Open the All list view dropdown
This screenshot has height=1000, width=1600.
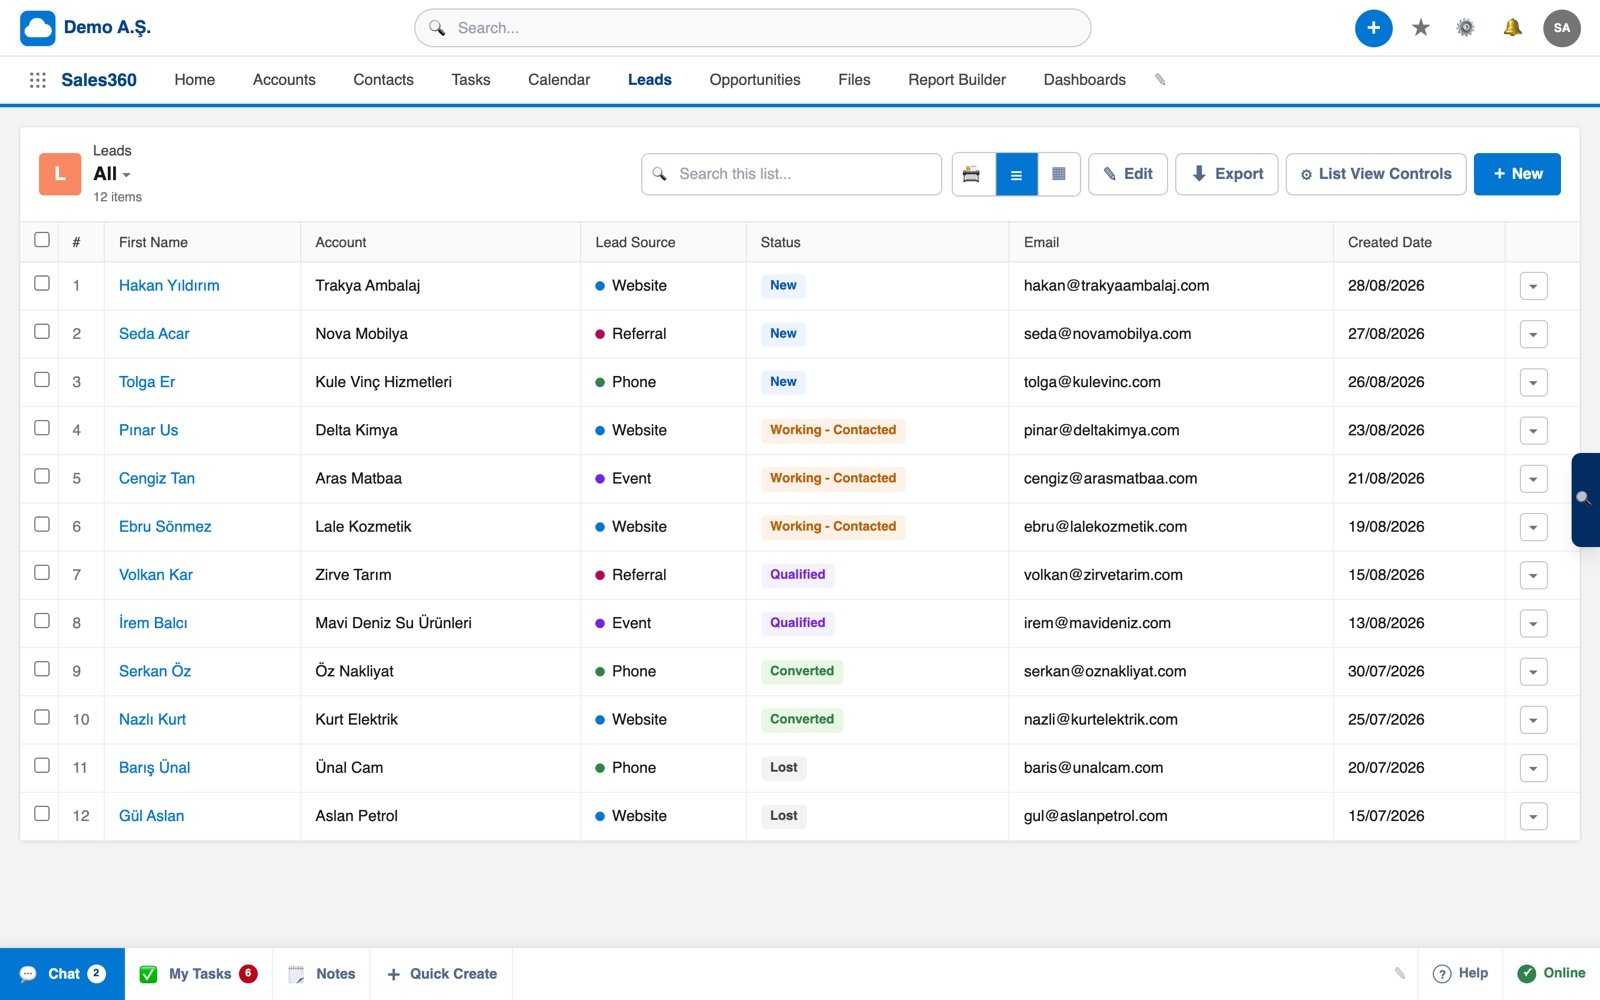tap(112, 174)
